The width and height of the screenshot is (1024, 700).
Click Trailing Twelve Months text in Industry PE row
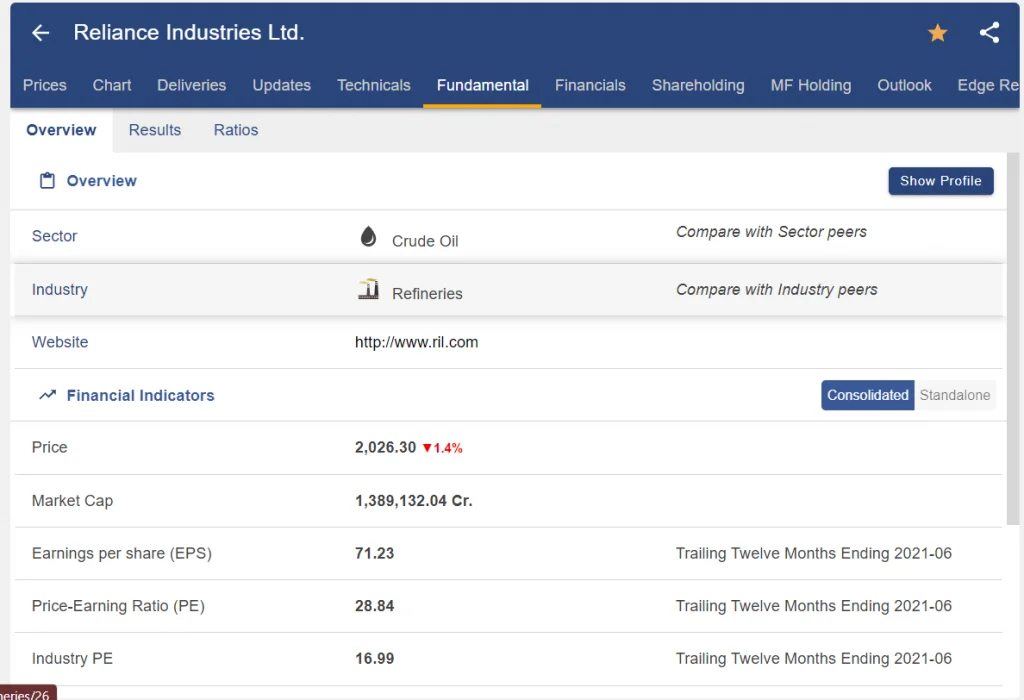click(x=813, y=659)
